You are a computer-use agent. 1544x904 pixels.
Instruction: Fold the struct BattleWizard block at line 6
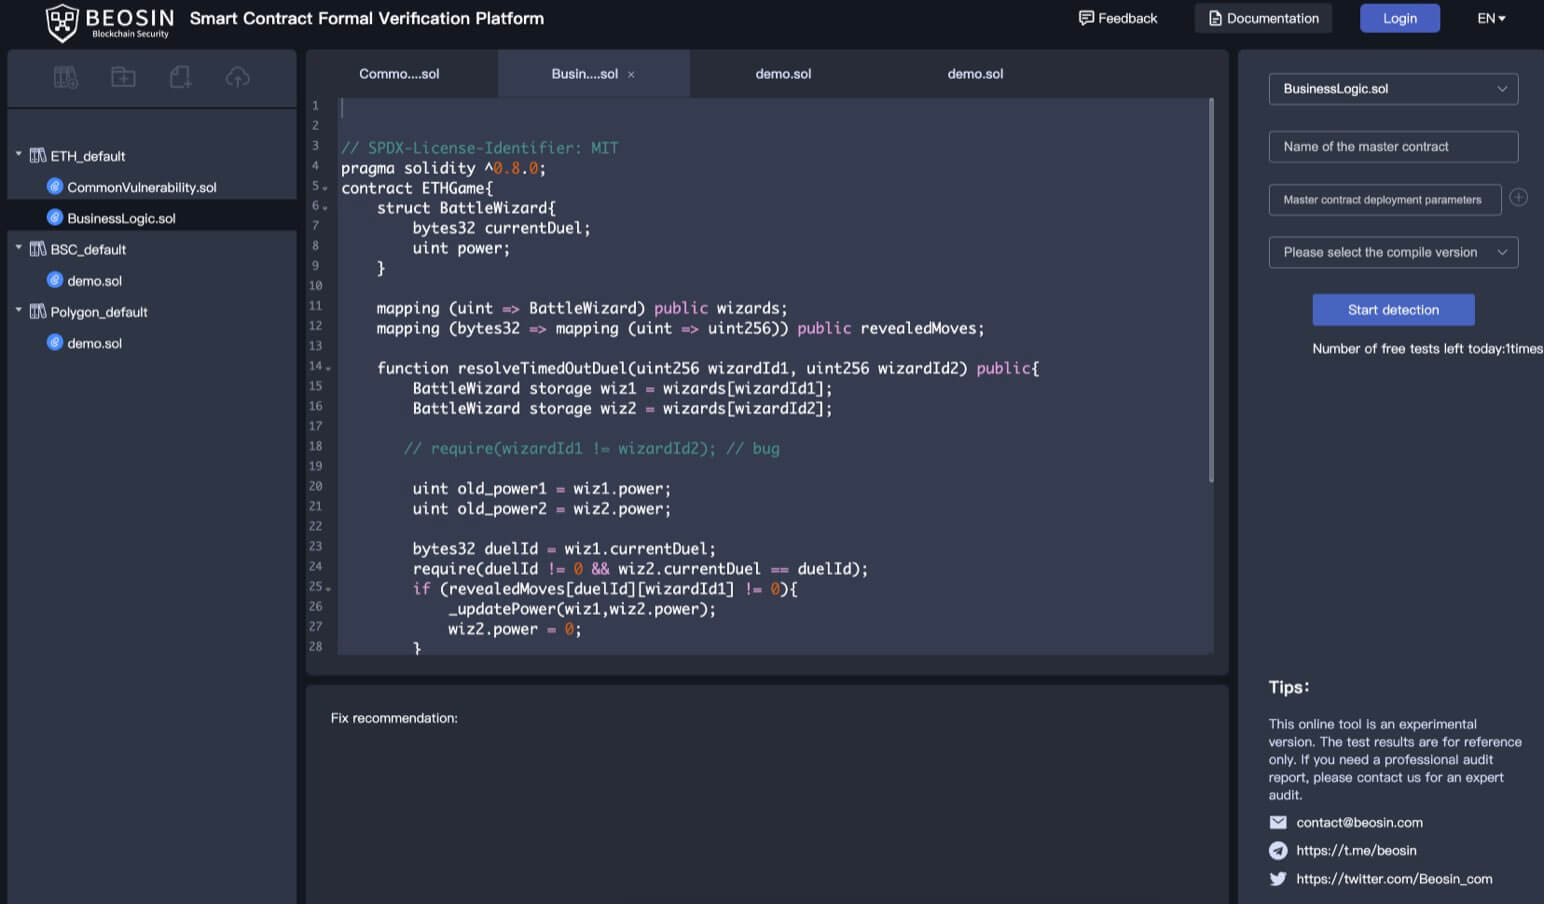[x=326, y=208]
